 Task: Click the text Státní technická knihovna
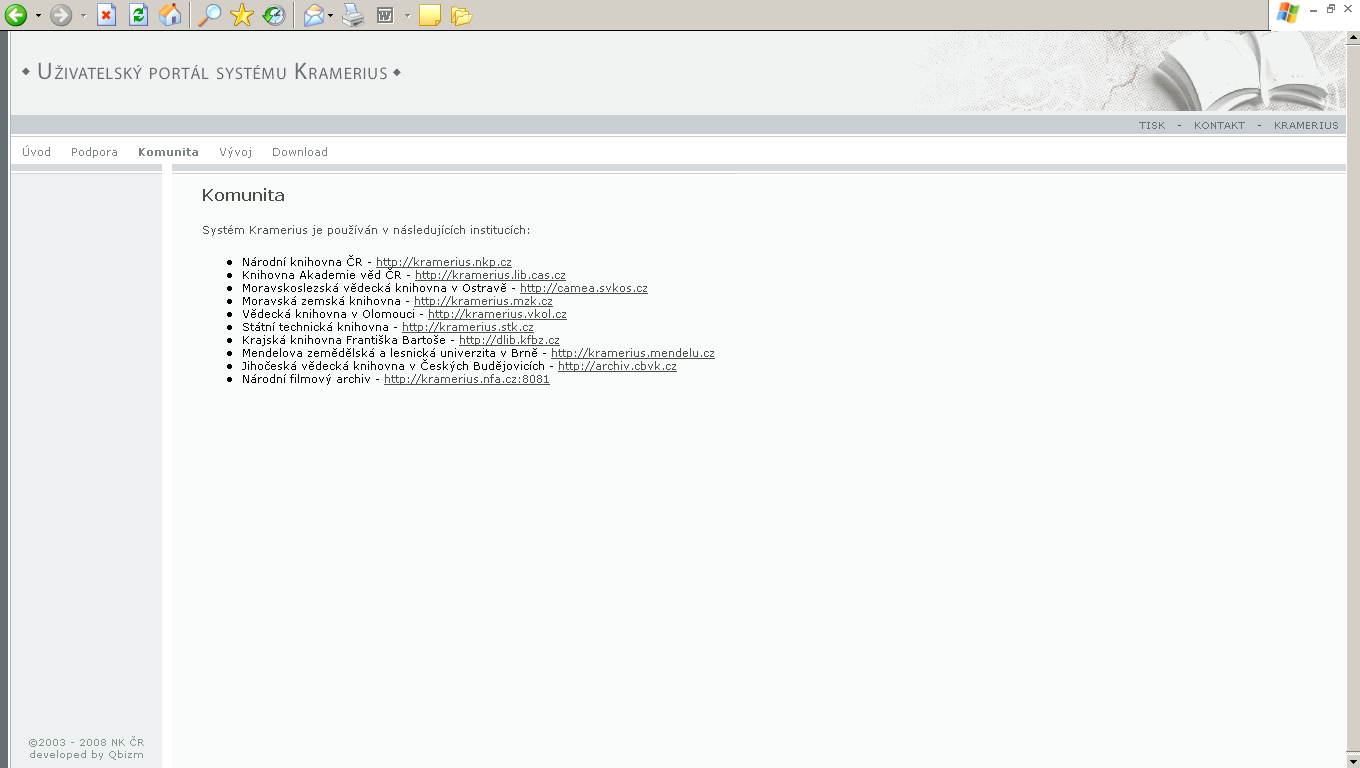(315, 327)
